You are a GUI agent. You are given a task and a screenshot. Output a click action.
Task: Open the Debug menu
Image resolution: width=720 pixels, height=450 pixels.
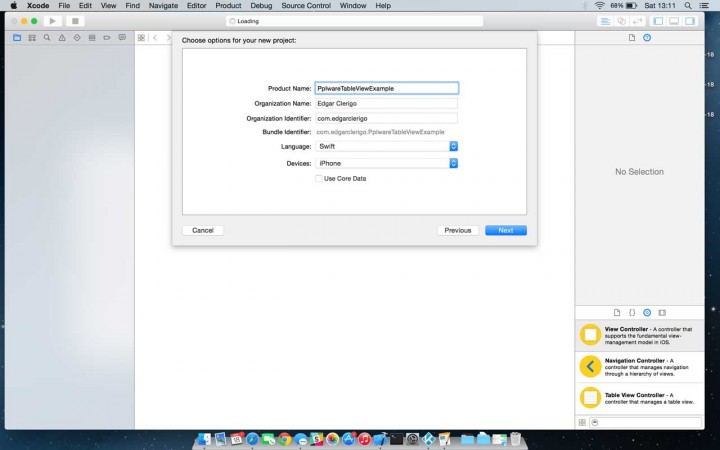coord(261,6)
